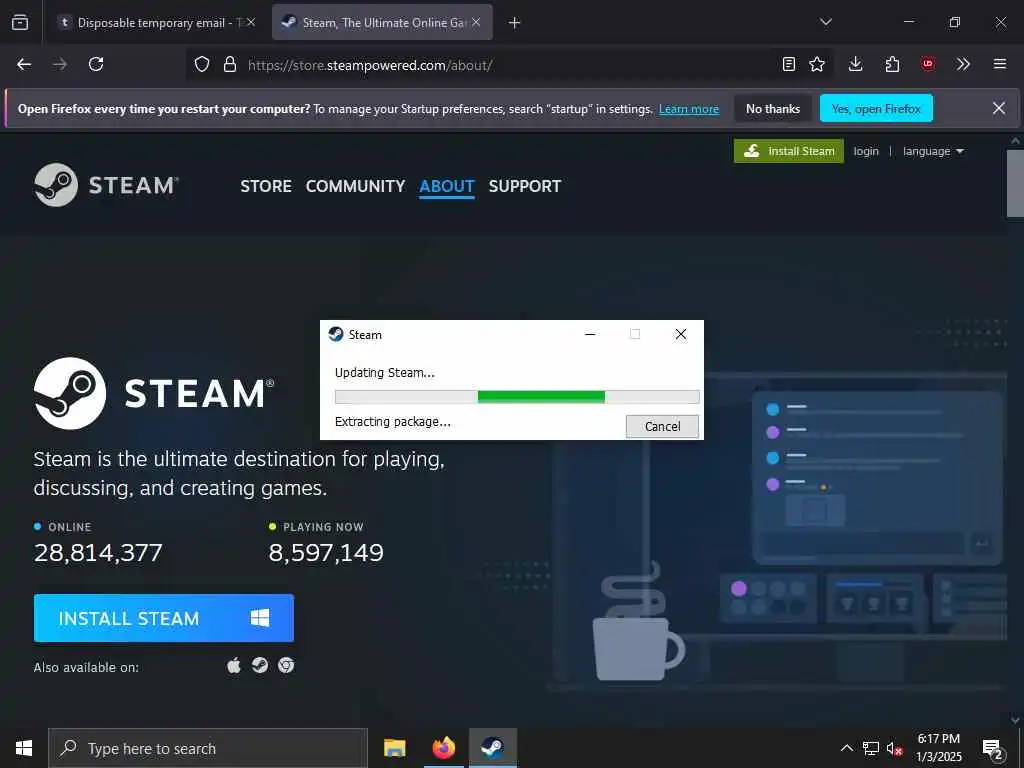The height and width of the screenshot is (768, 1024).
Task: Open the network status tray icon
Action: [871, 748]
